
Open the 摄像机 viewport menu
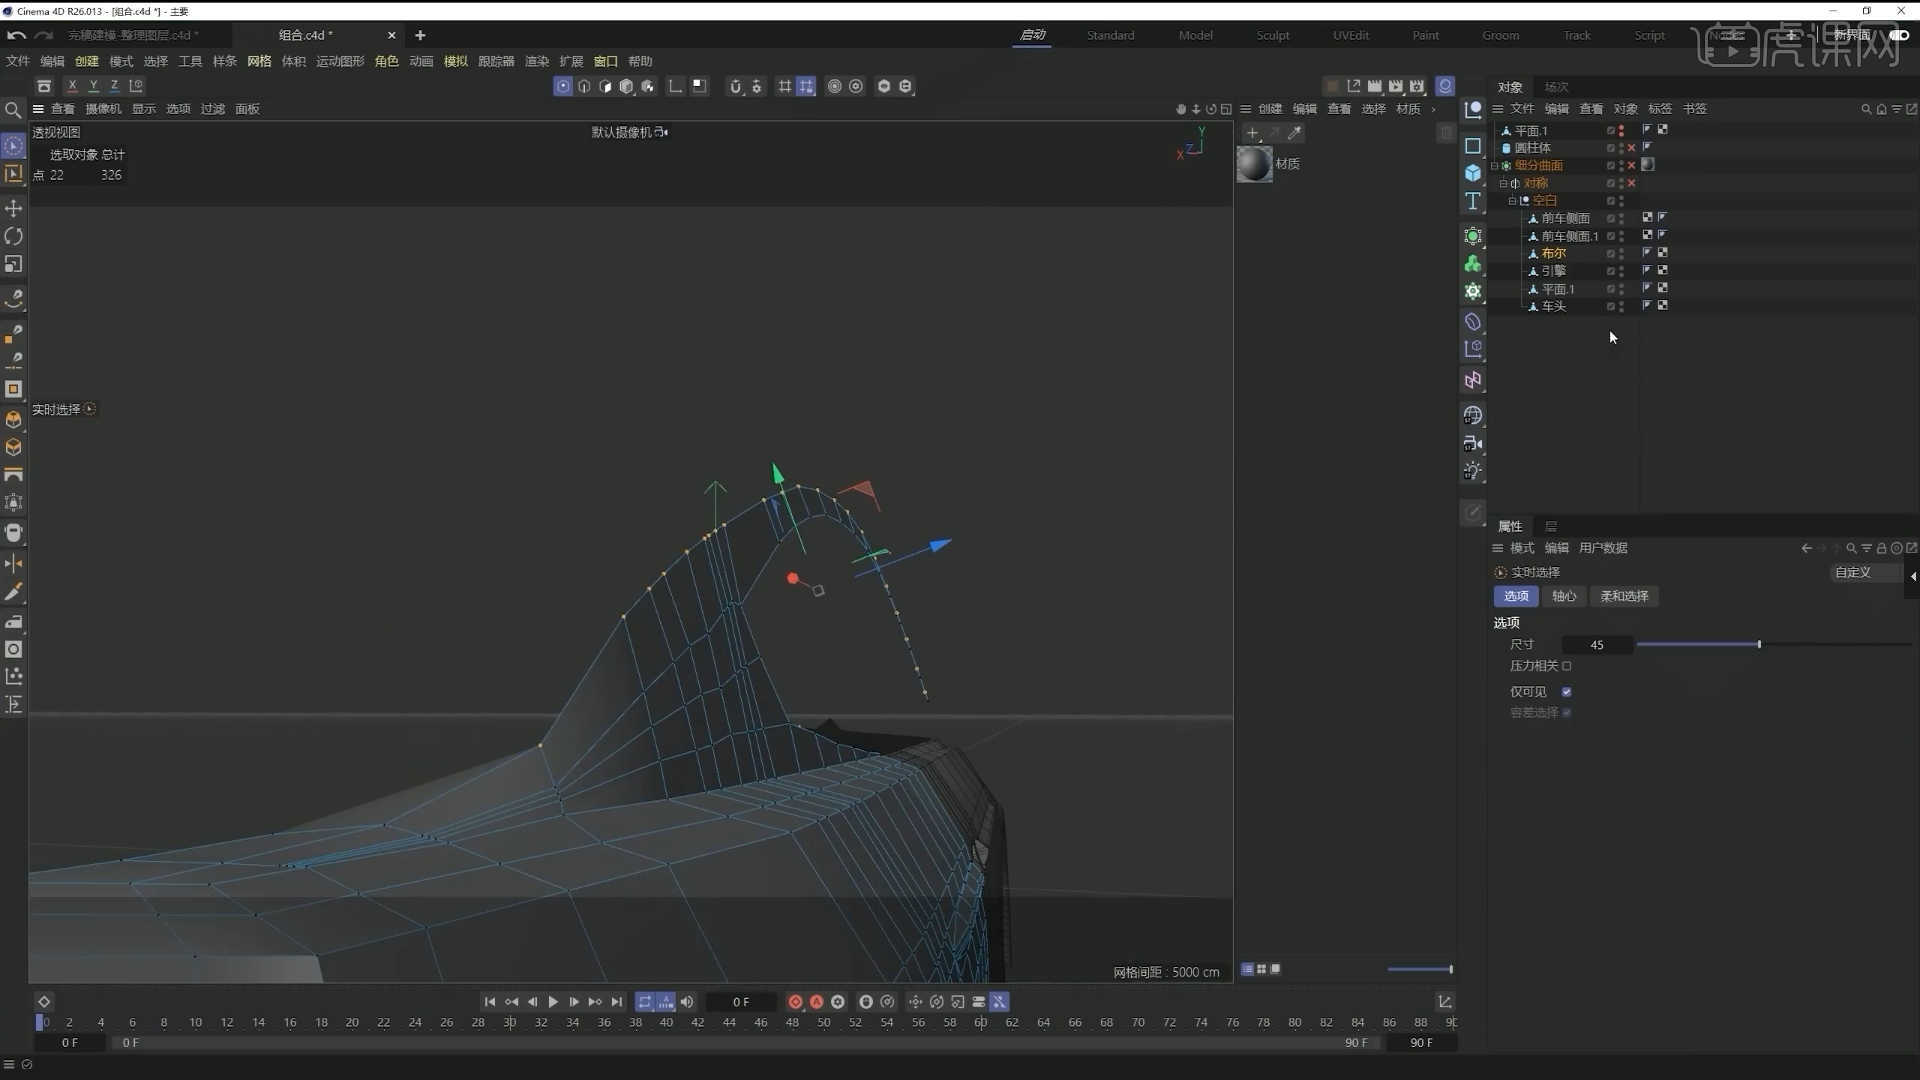[x=103, y=109]
